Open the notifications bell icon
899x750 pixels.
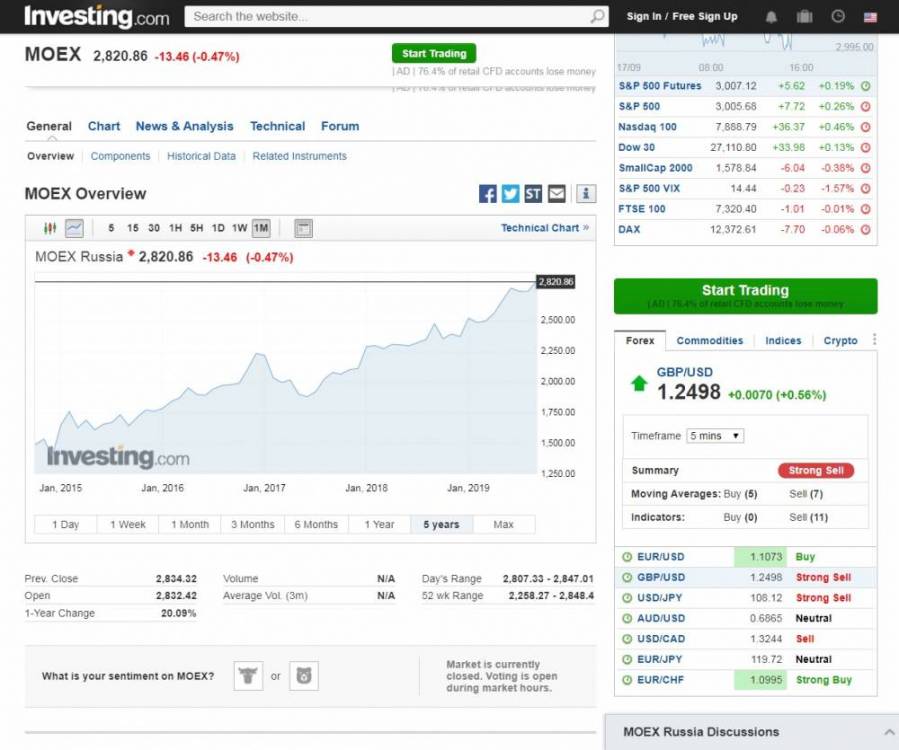(771, 17)
